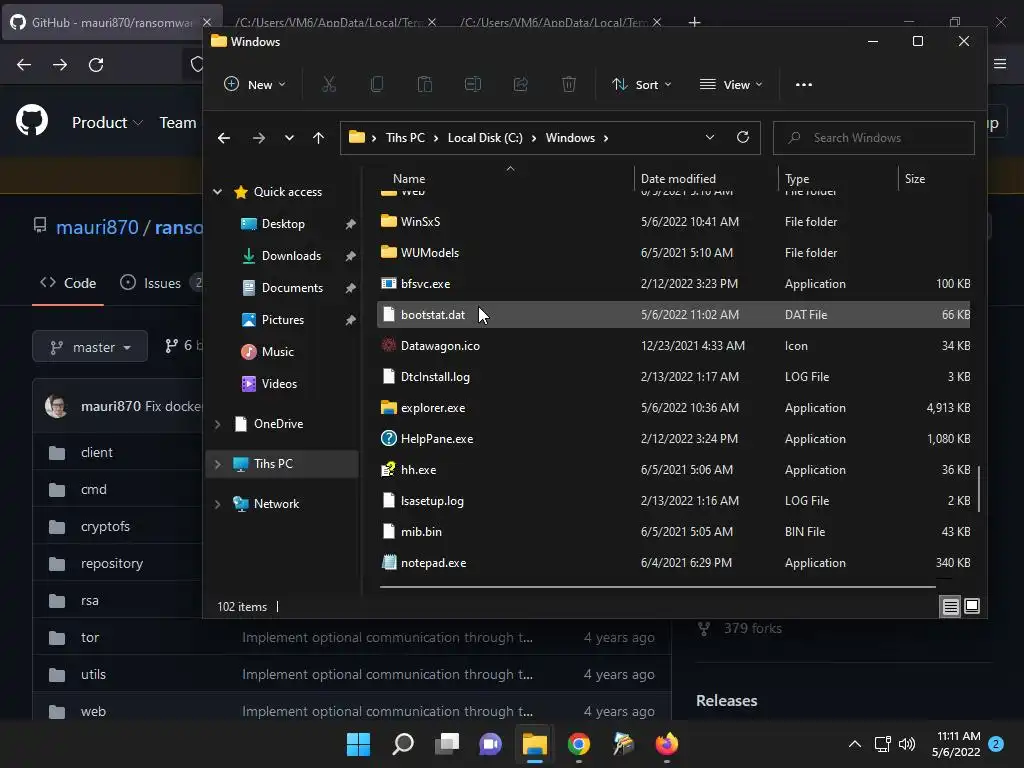1024x768 pixels.
Task: Open the See more ellipsis menu
Action: (804, 84)
